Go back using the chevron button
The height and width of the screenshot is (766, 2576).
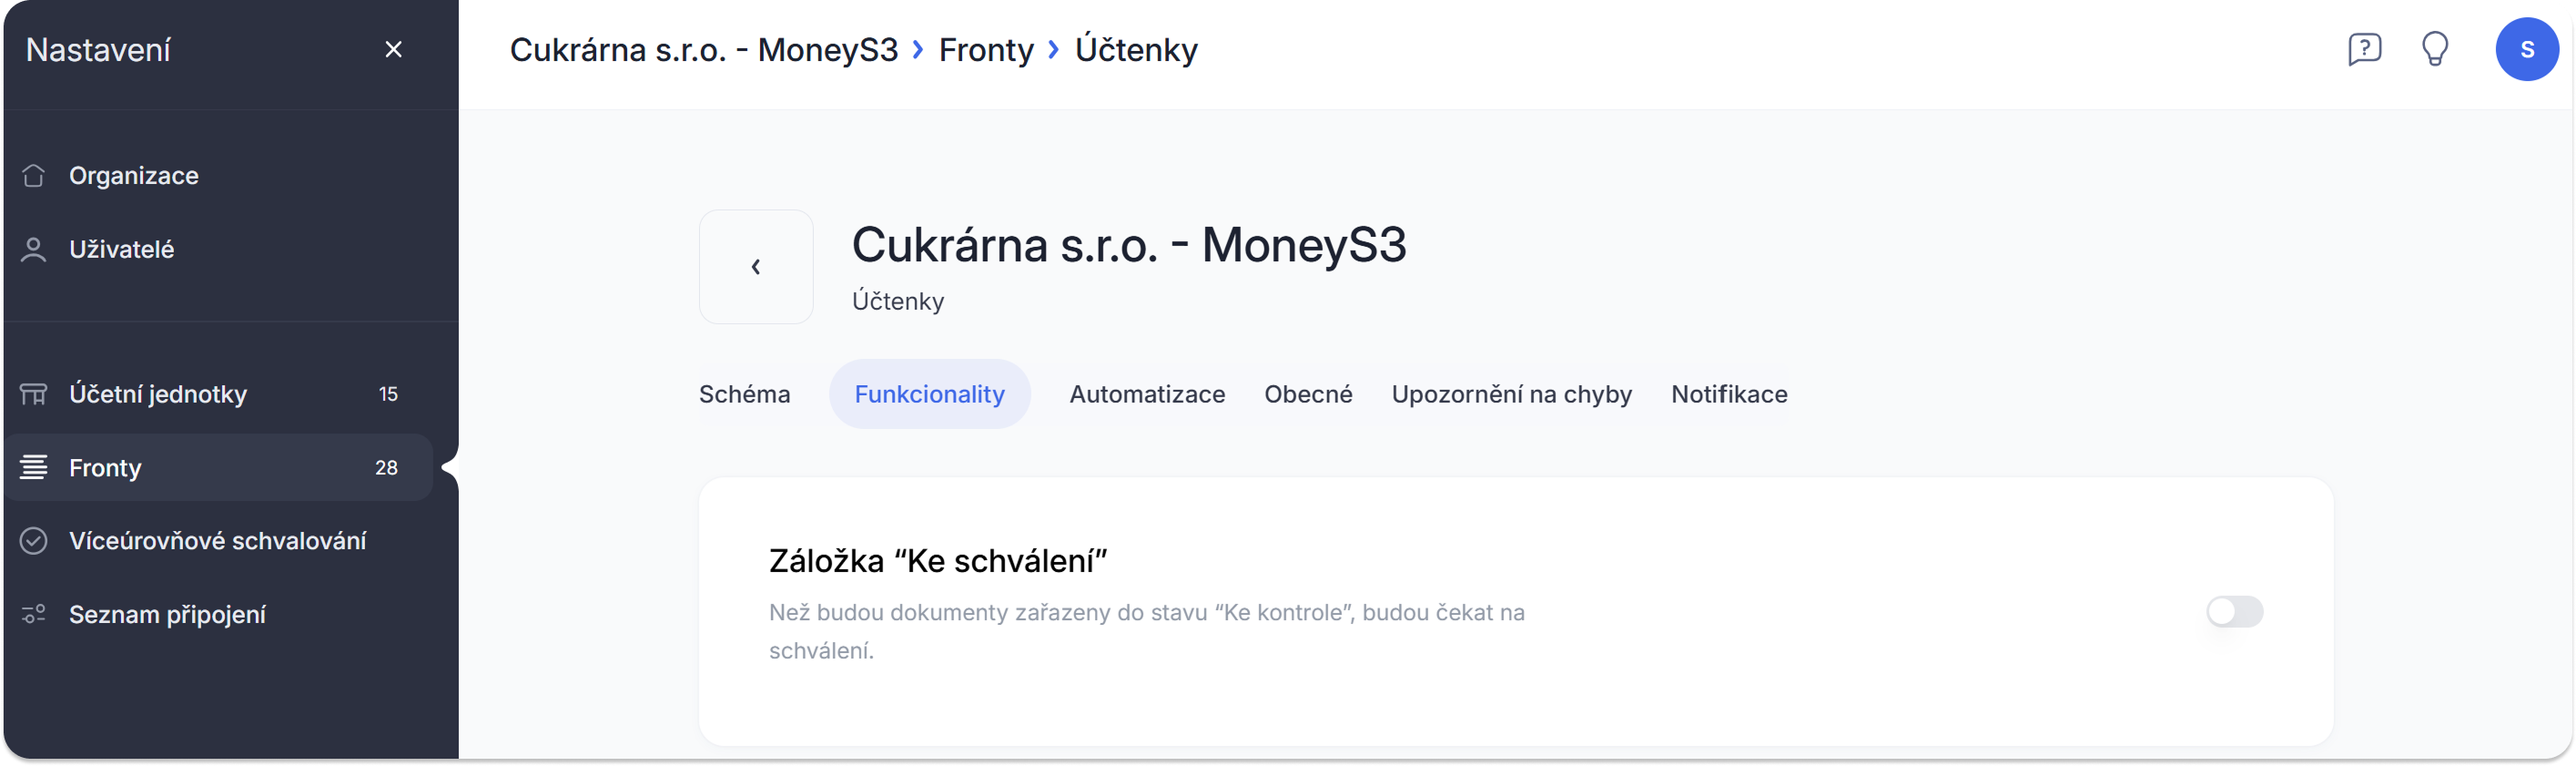(756, 267)
